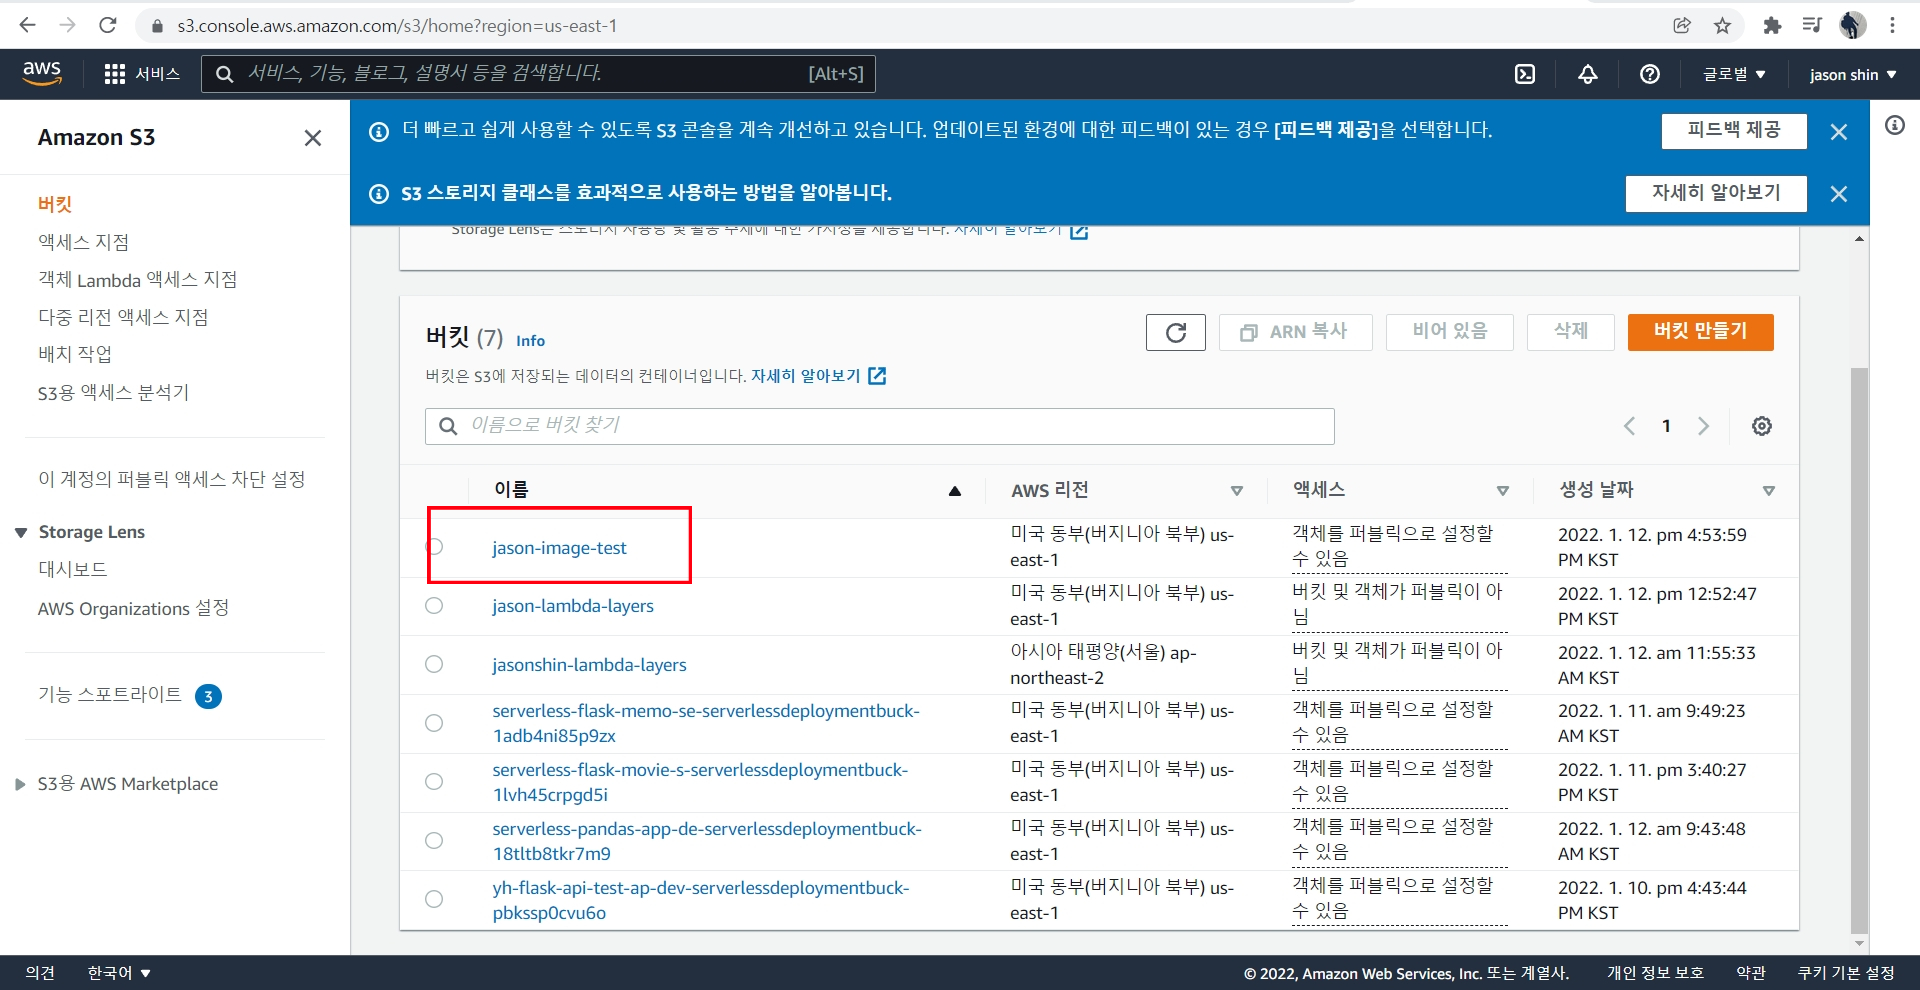
Task: Select radio for yh-flask-api-test bucket
Action: coord(434,899)
